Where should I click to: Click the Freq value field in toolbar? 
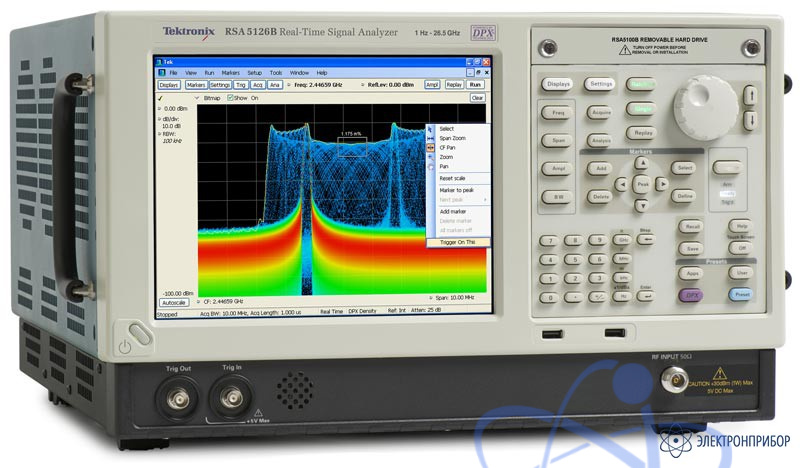pyautogui.click(x=319, y=85)
